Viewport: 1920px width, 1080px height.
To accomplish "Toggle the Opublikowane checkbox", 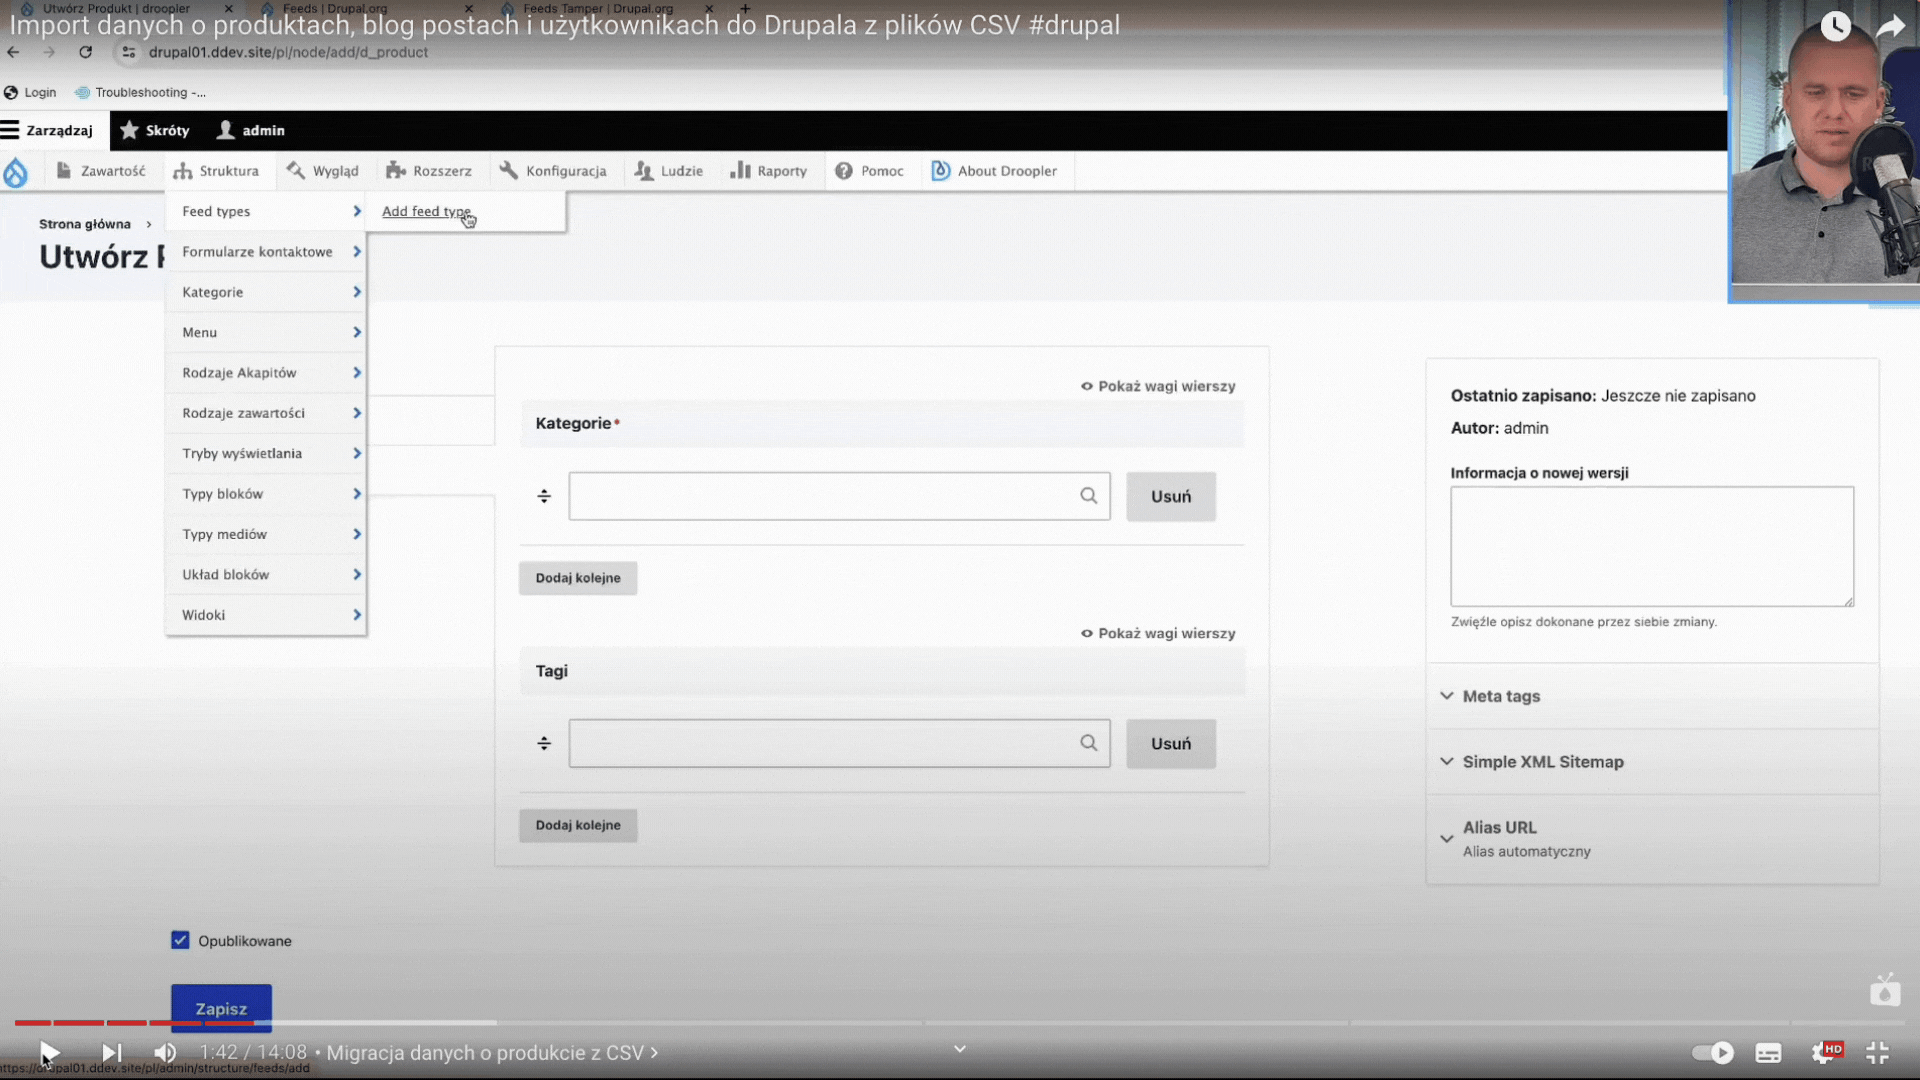I will [x=179, y=940].
